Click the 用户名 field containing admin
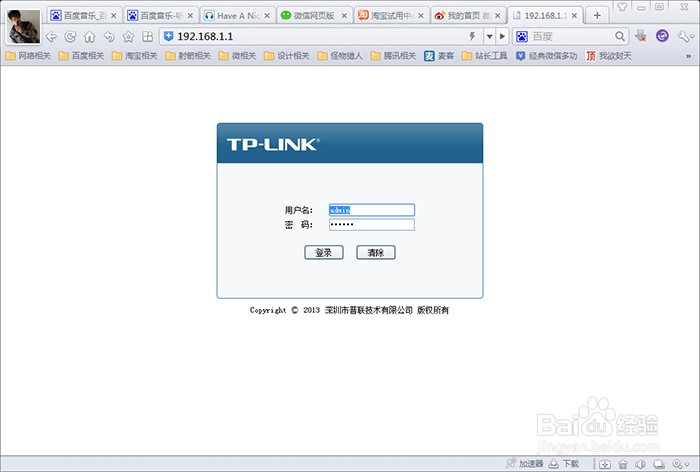The height and width of the screenshot is (472, 700). (x=372, y=210)
